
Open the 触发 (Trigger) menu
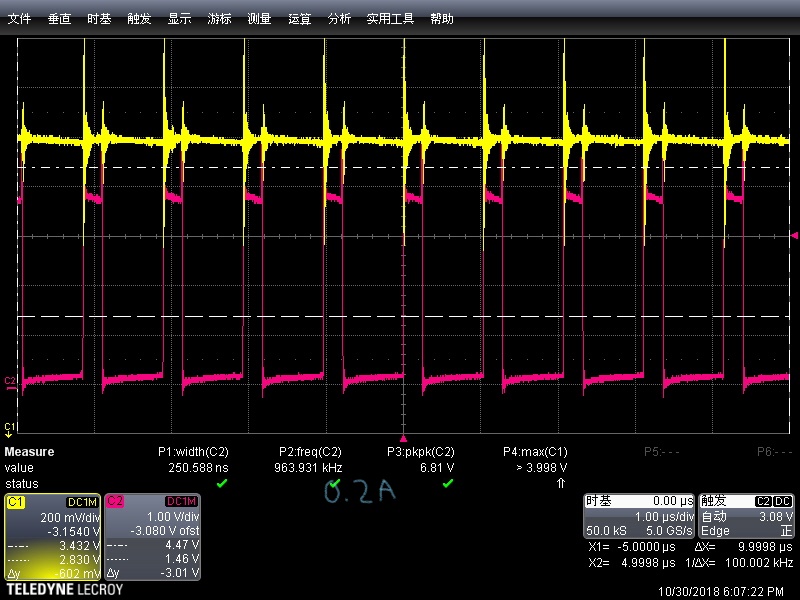coord(139,19)
